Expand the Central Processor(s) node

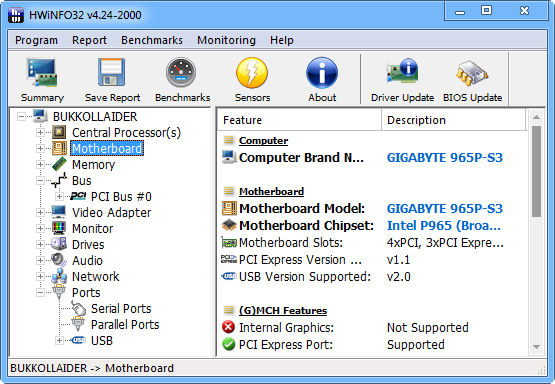[40, 132]
